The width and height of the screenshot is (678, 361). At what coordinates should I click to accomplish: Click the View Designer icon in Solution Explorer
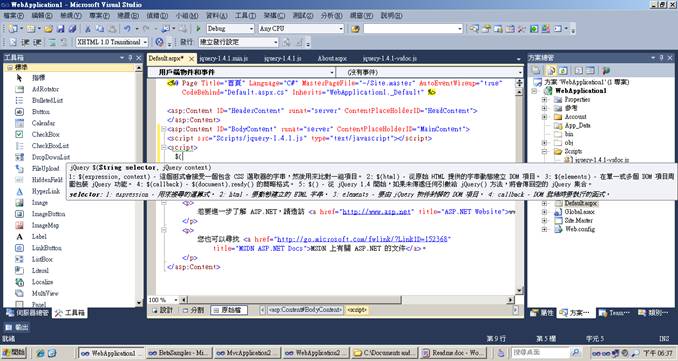coord(590,70)
